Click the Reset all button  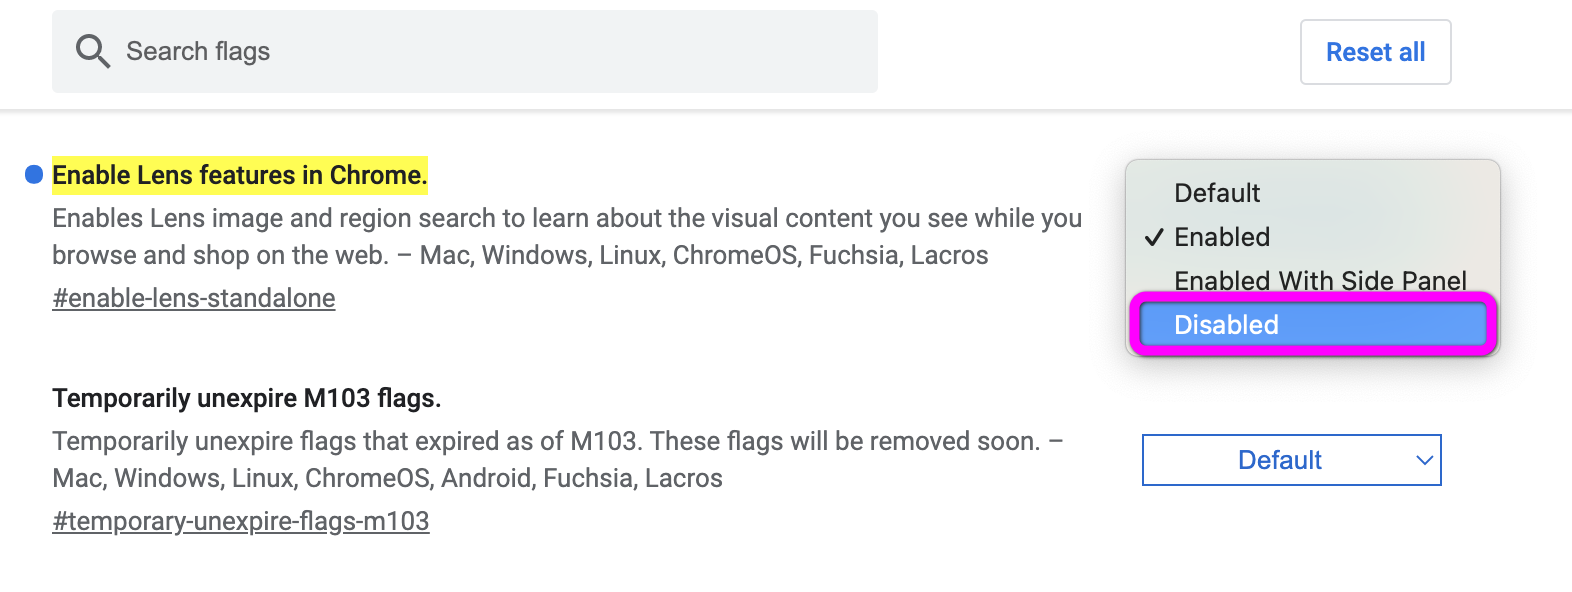1375,52
